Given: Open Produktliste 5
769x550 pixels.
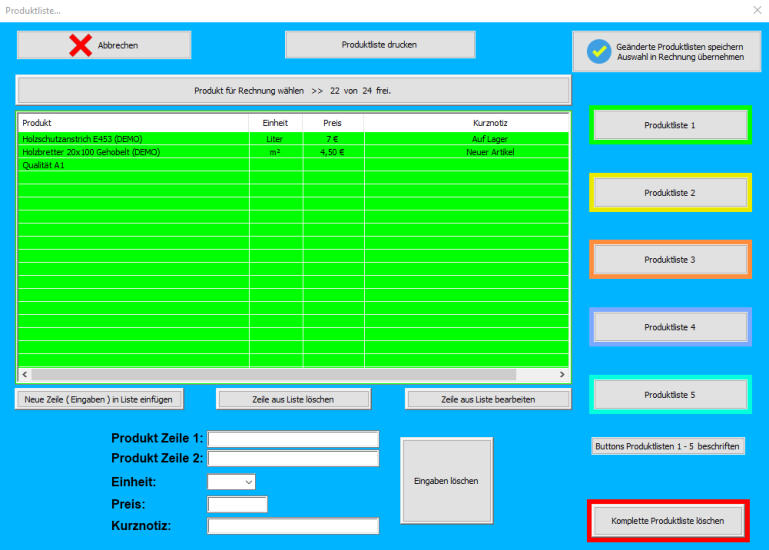Looking at the screenshot, I should coord(669,395).
